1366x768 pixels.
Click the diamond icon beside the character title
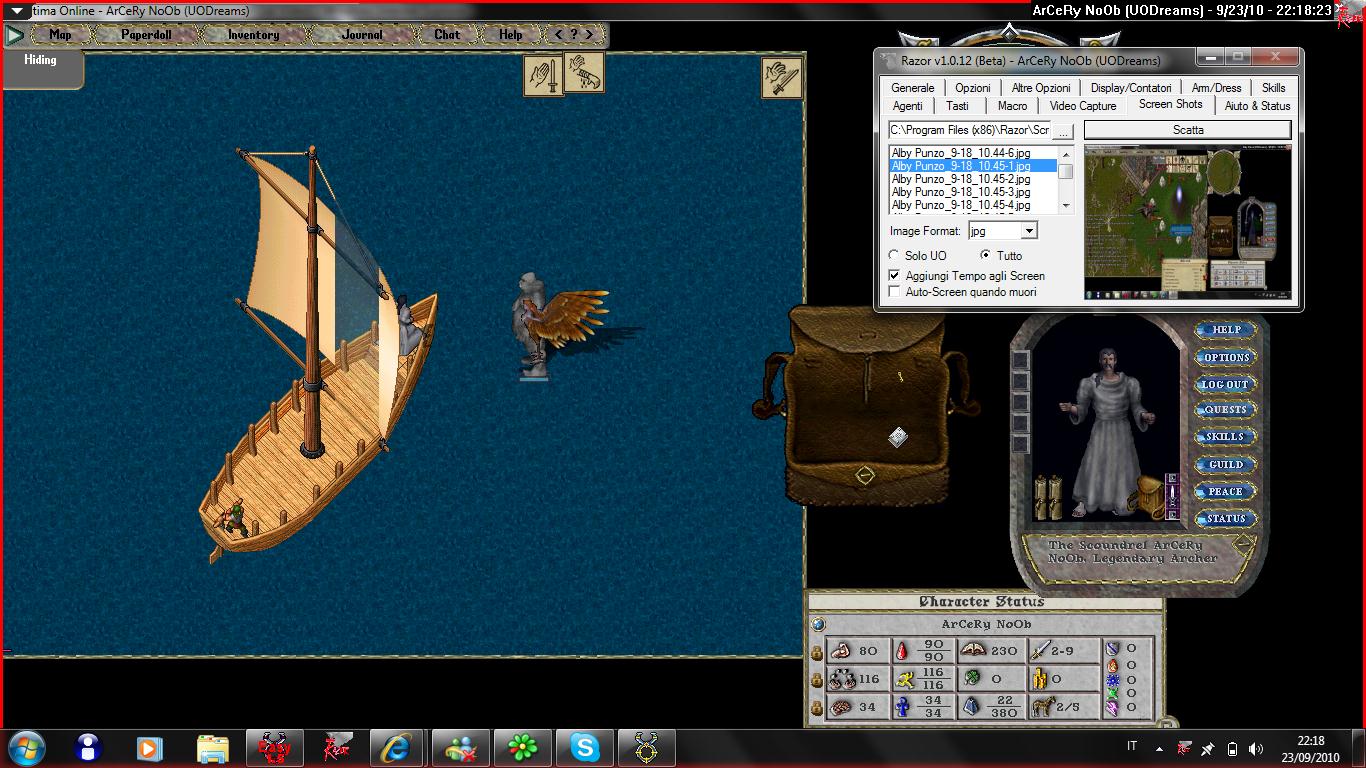1243,545
